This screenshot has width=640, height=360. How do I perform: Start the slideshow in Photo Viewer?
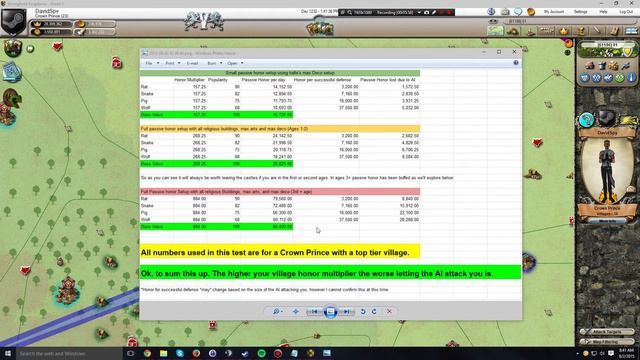tap(331, 312)
